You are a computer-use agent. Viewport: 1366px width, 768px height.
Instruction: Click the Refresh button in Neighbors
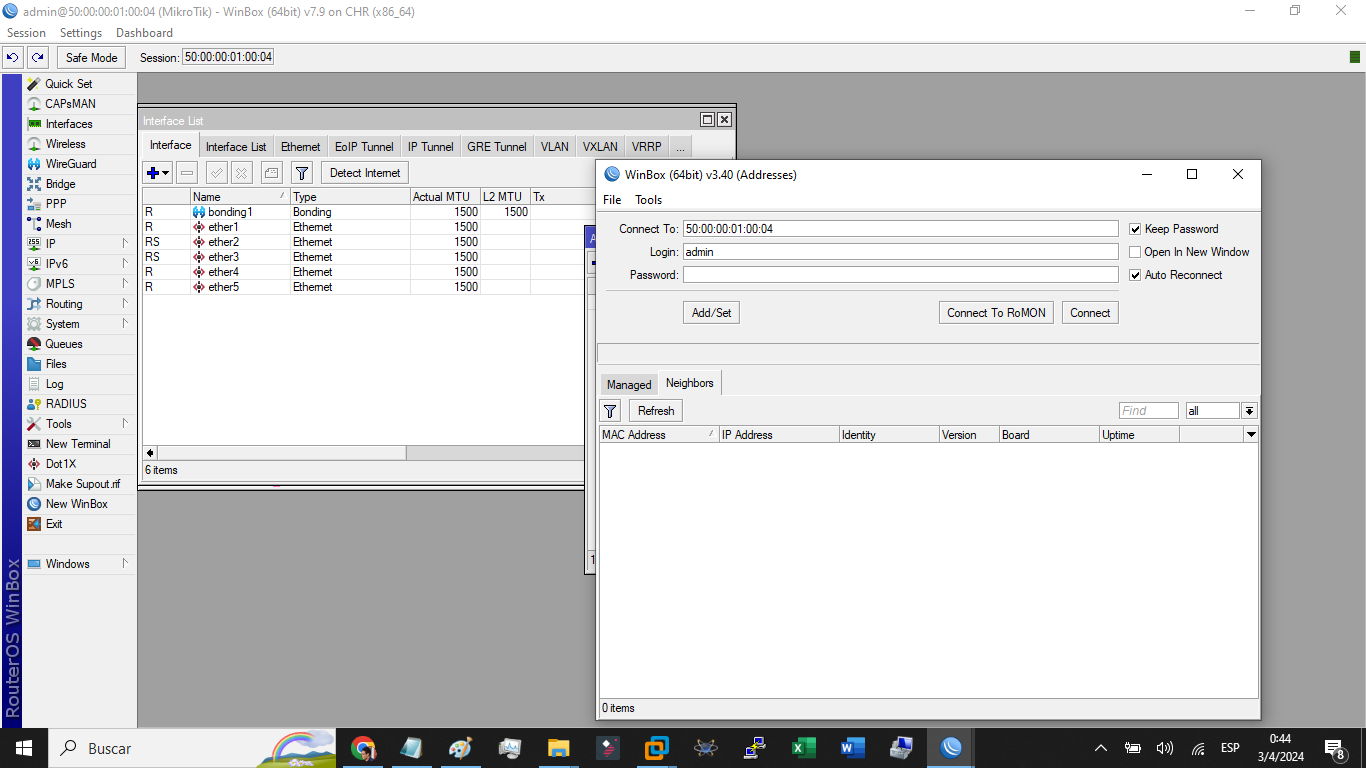[656, 411]
